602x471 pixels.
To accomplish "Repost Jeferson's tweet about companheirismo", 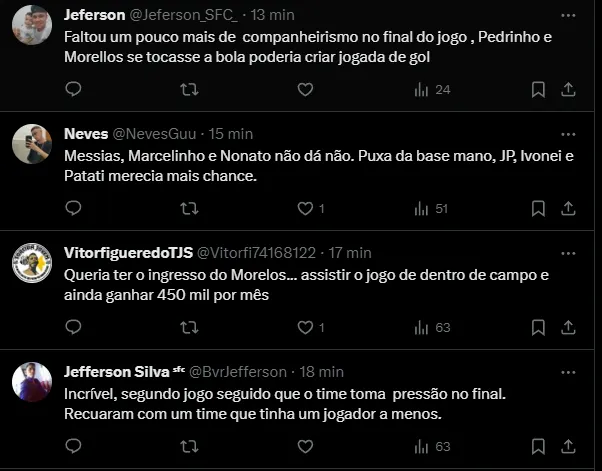I will (188, 90).
